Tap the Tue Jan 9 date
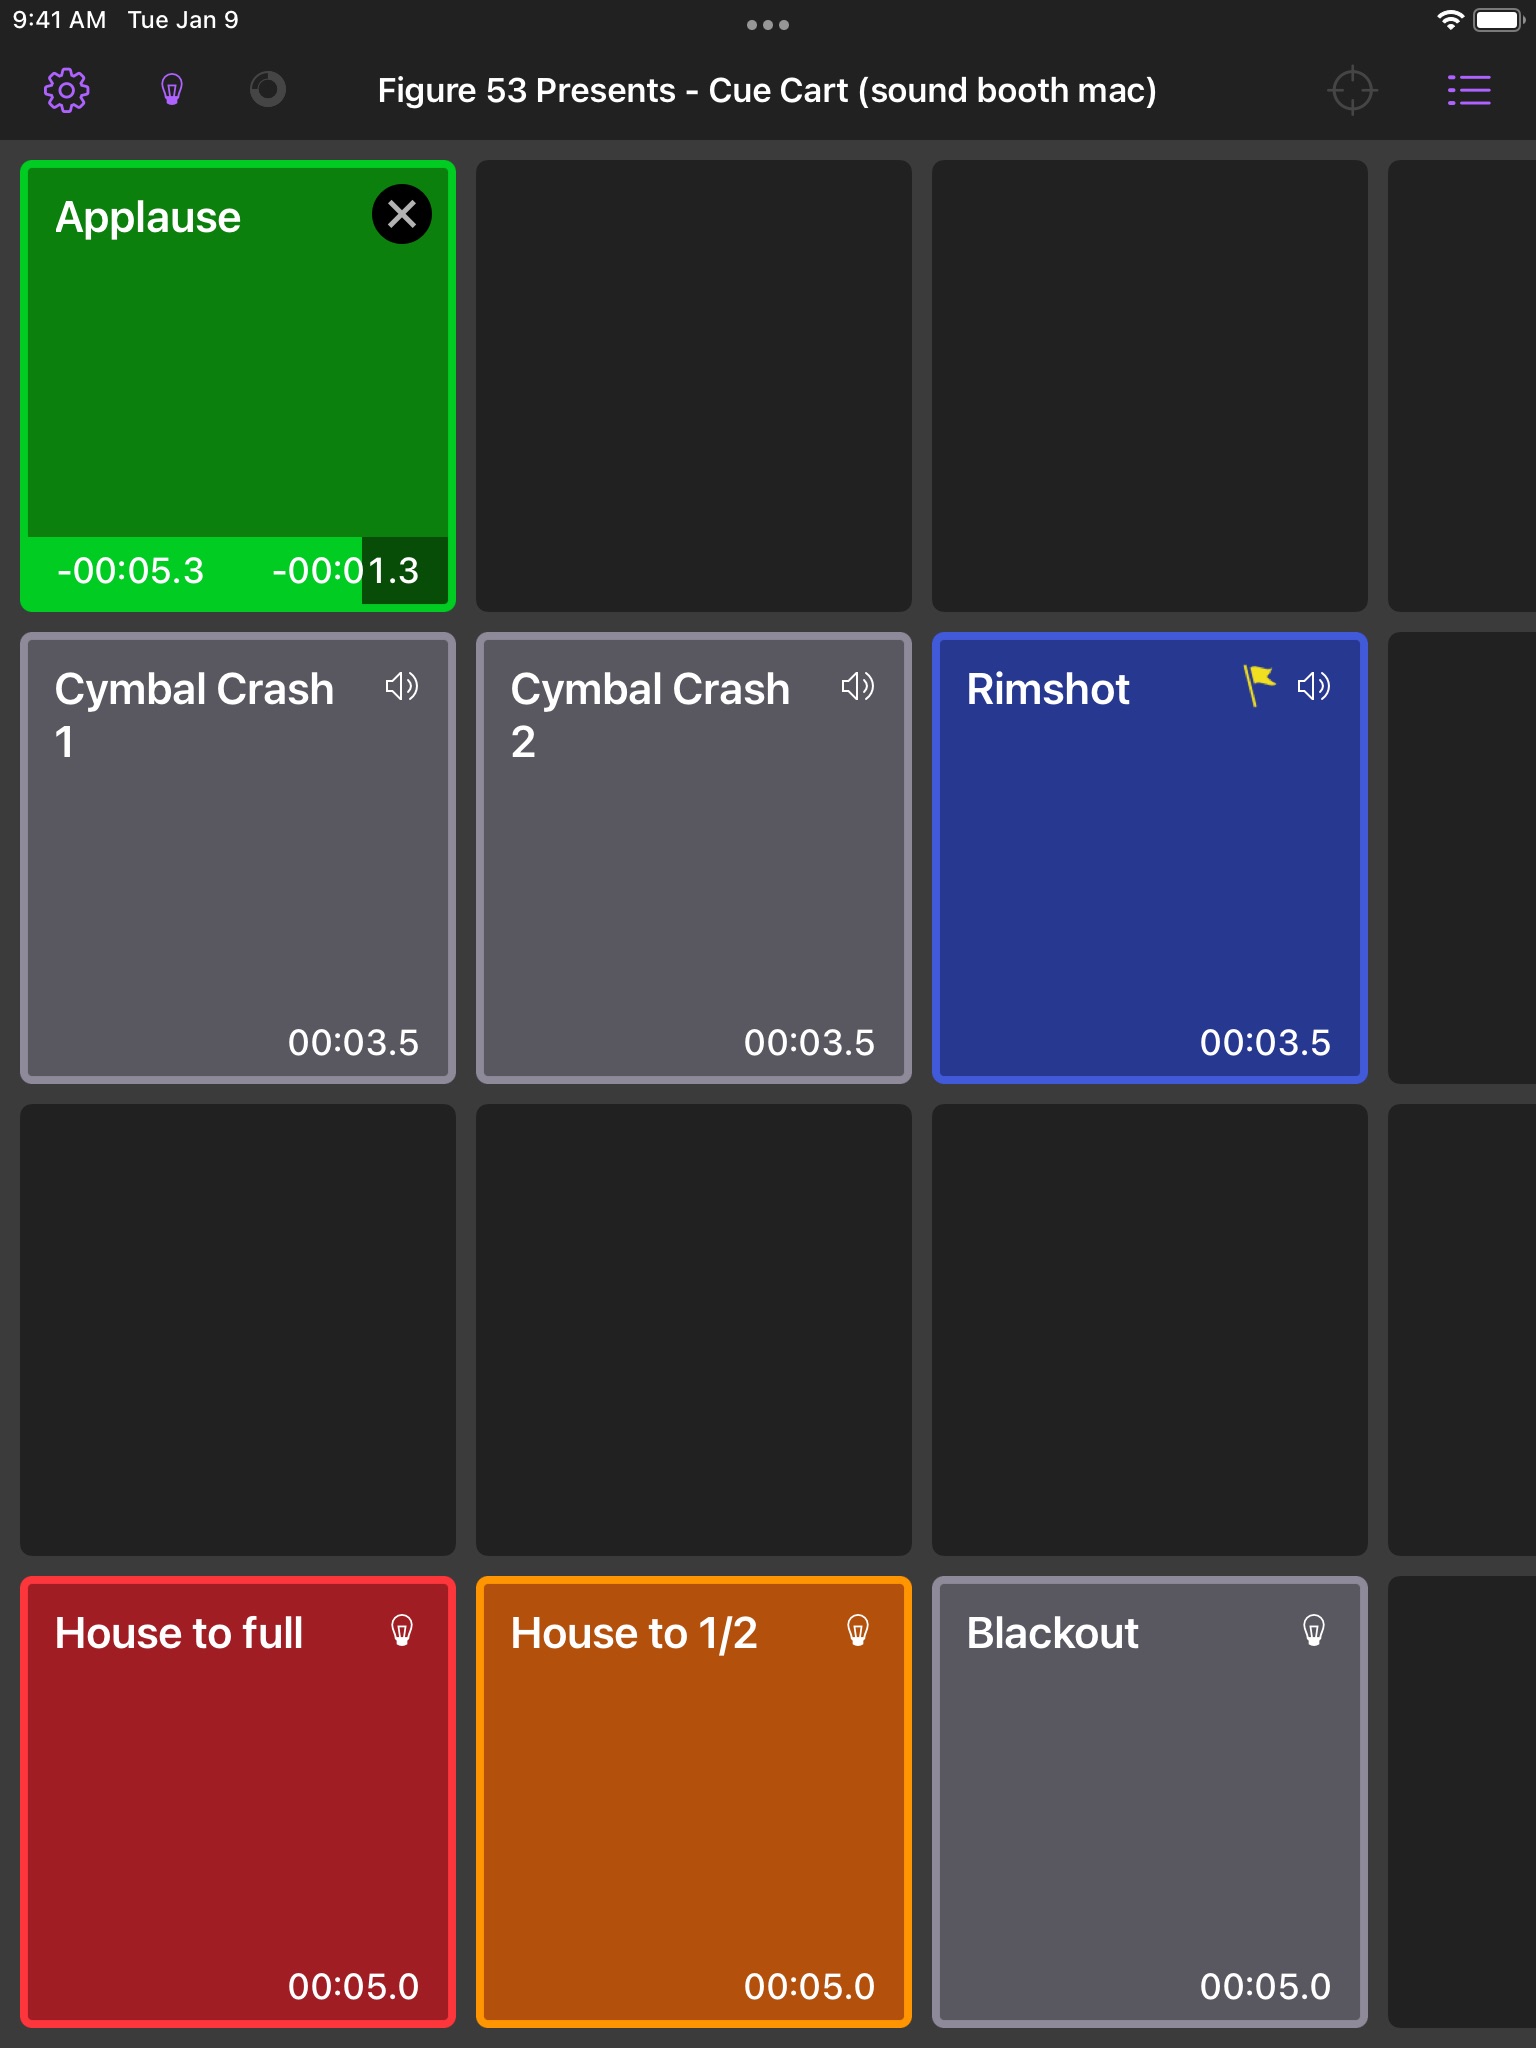The width and height of the screenshot is (1536, 2048). [x=183, y=20]
